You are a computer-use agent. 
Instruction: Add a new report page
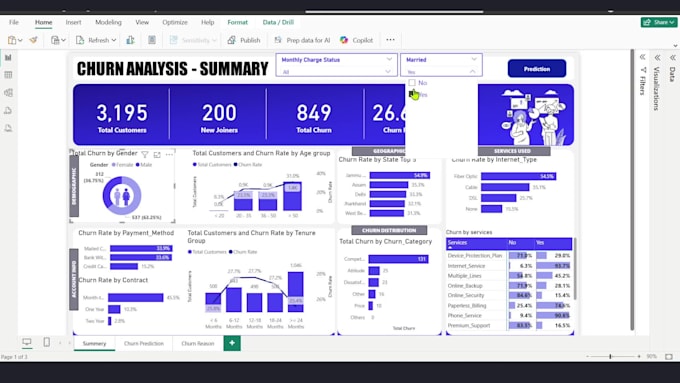232,343
